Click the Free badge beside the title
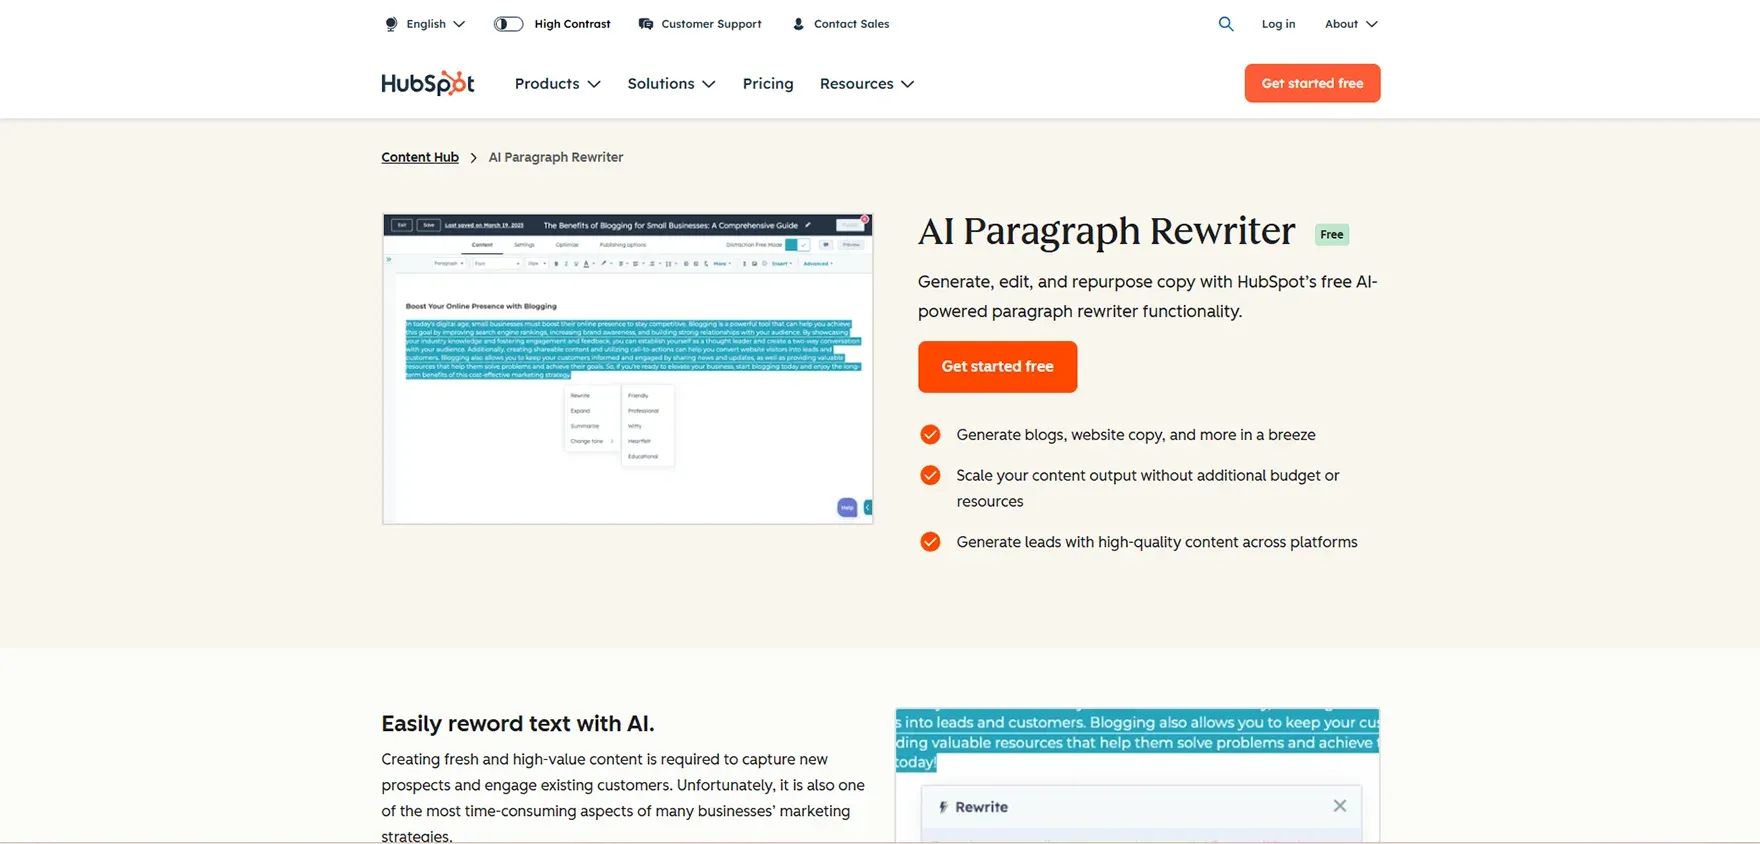Viewport: 1760px width, 844px height. click(1331, 235)
